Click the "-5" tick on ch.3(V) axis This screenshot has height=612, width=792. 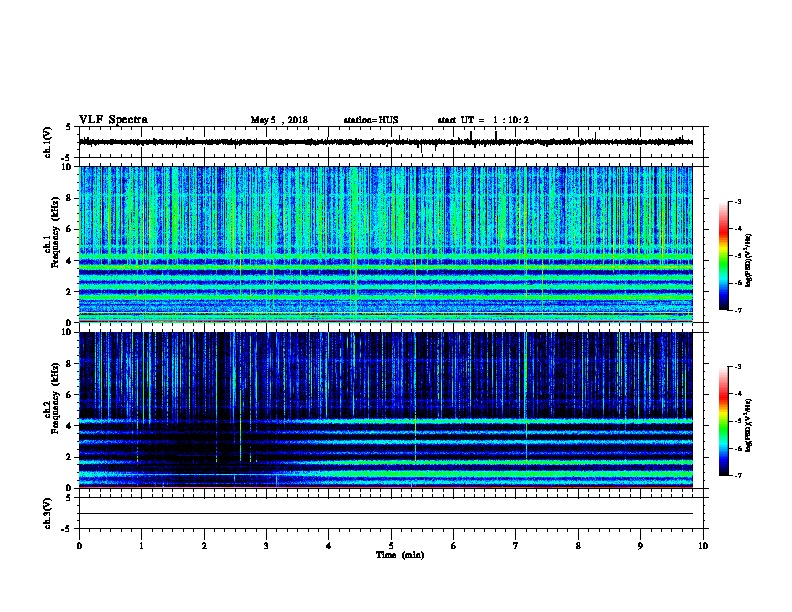click(68, 529)
